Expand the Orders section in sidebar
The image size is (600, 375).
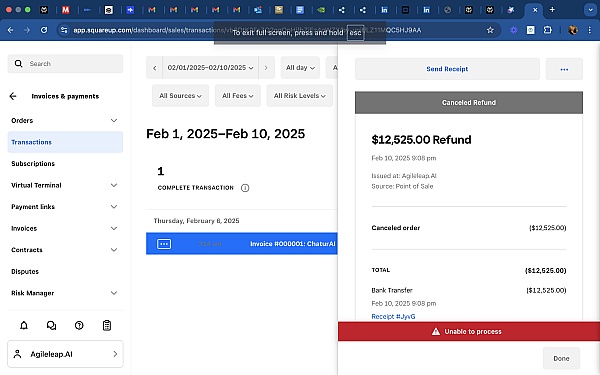click(x=65, y=121)
